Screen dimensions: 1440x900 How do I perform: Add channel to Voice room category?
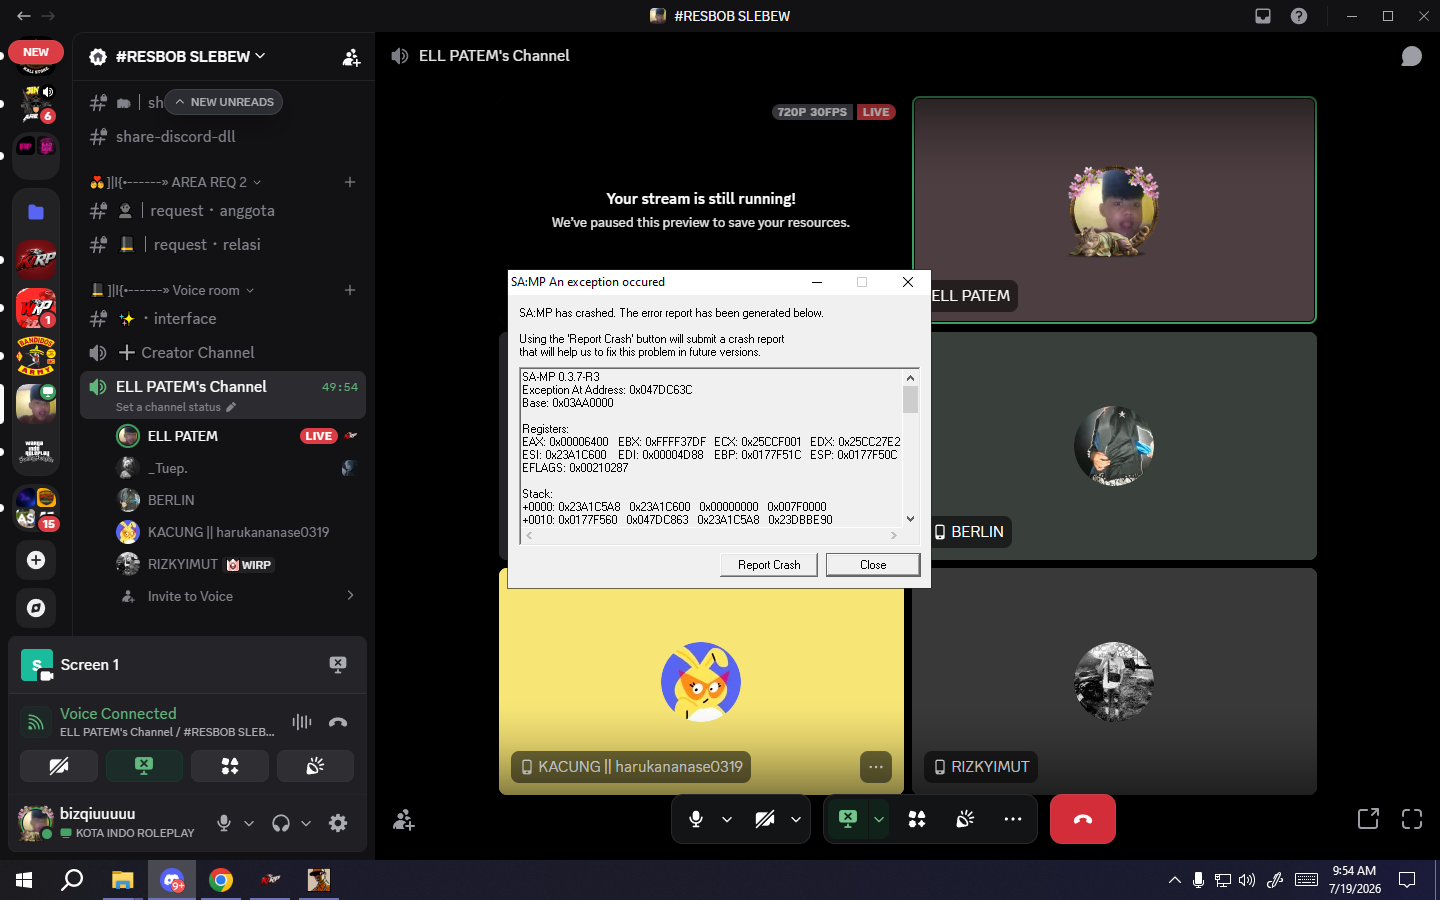(x=350, y=290)
